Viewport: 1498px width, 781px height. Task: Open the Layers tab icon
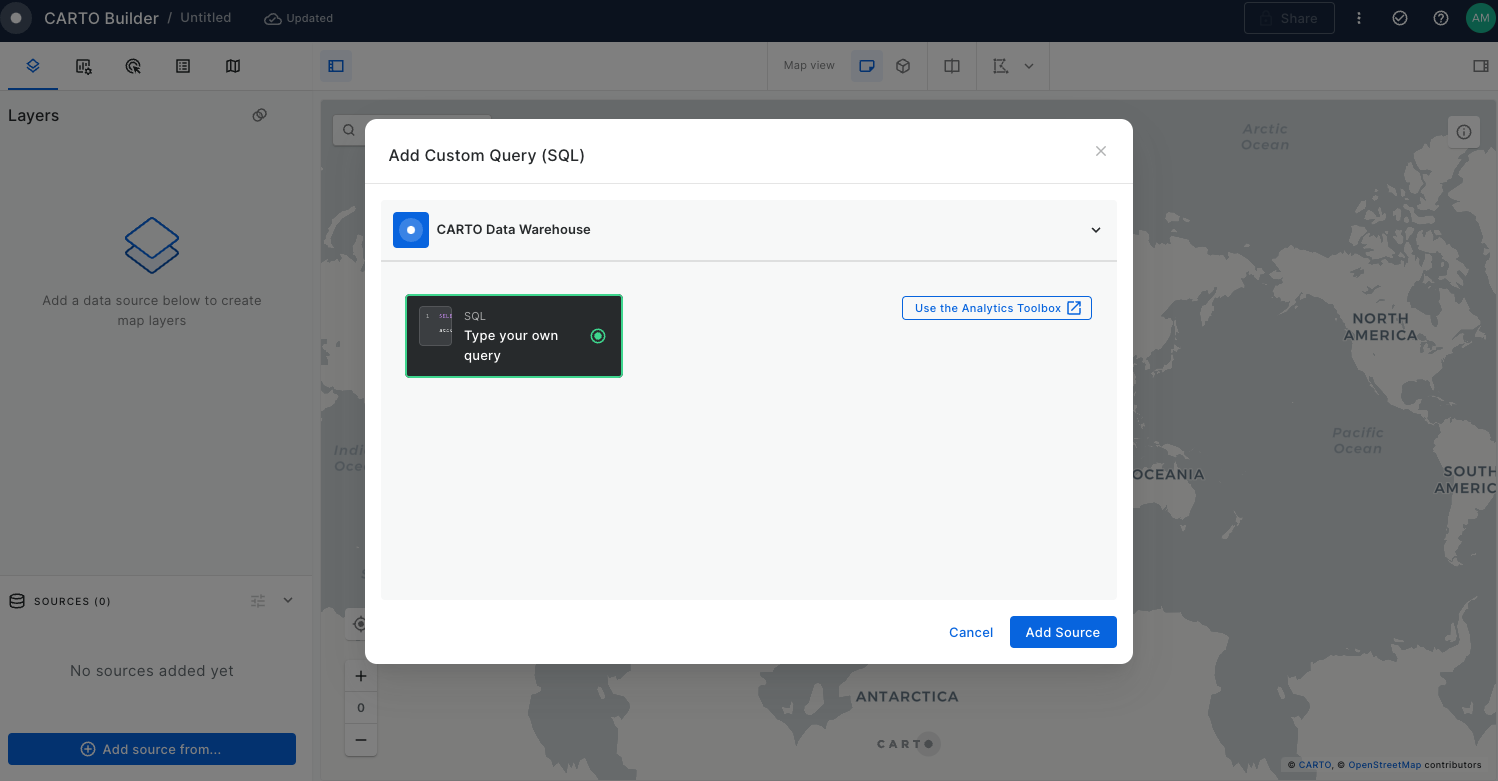coord(33,66)
